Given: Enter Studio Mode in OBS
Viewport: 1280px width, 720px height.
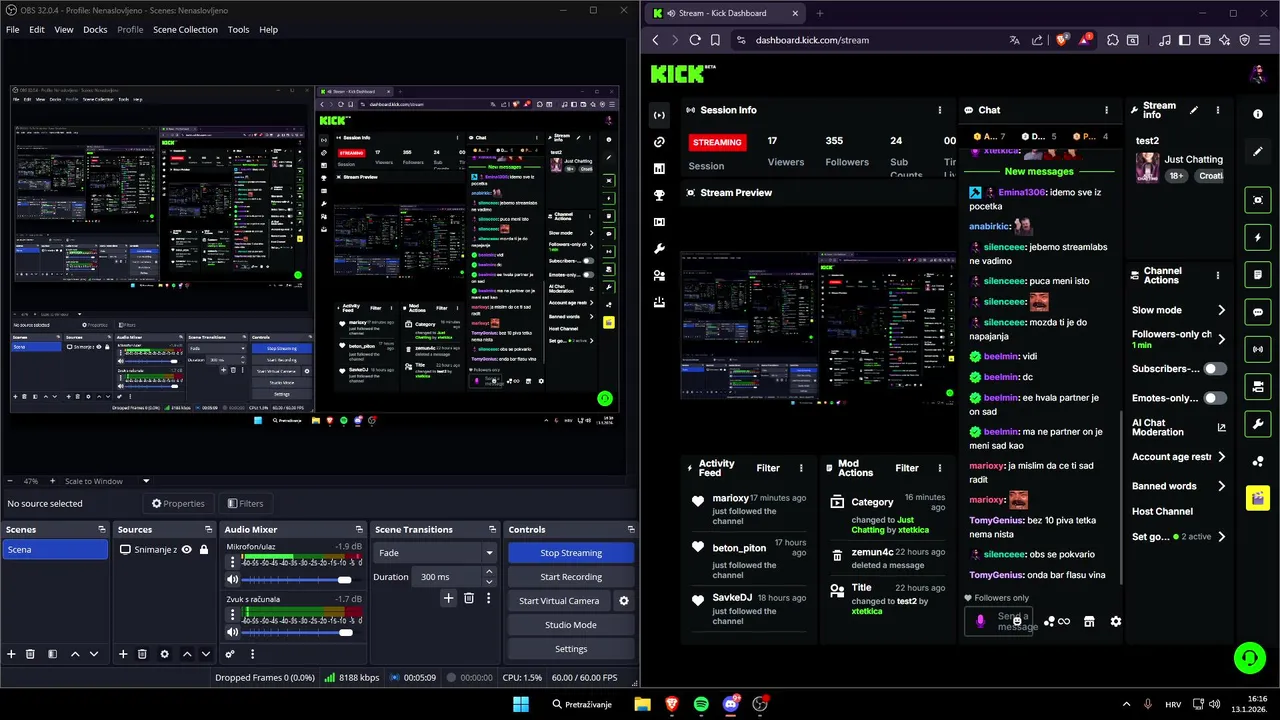Looking at the screenshot, I should pyautogui.click(x=571, y=625).
